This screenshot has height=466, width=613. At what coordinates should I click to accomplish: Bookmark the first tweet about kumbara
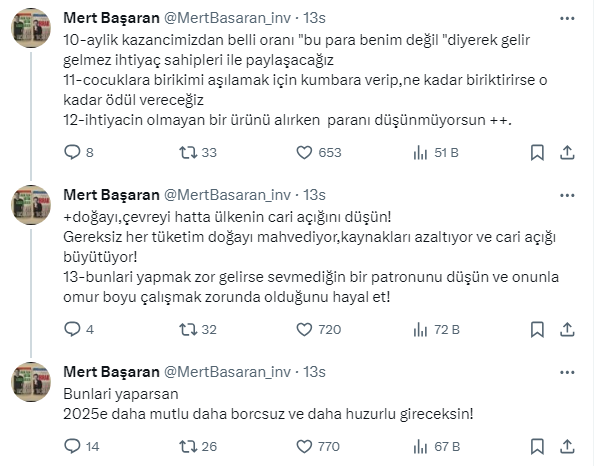click(537, 153)
